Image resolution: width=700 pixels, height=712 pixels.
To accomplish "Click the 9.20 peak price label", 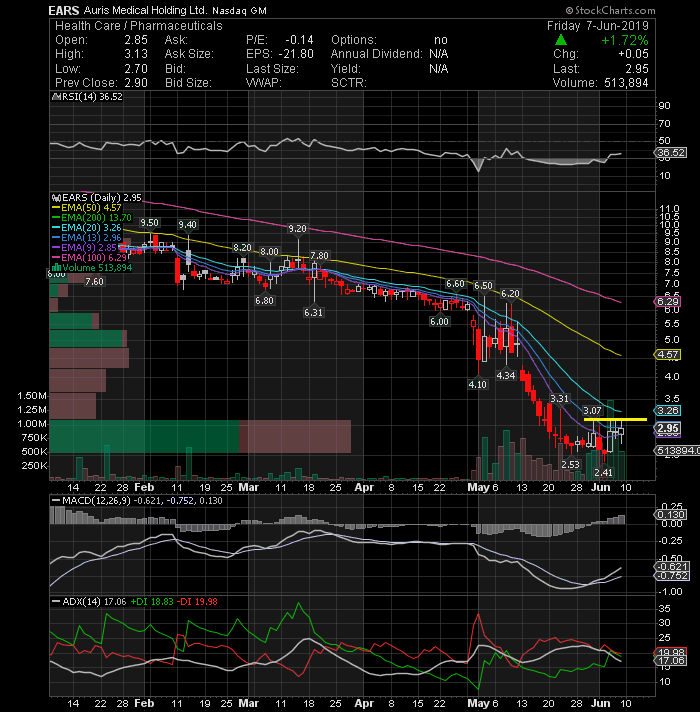I will (x=297, y=228).
